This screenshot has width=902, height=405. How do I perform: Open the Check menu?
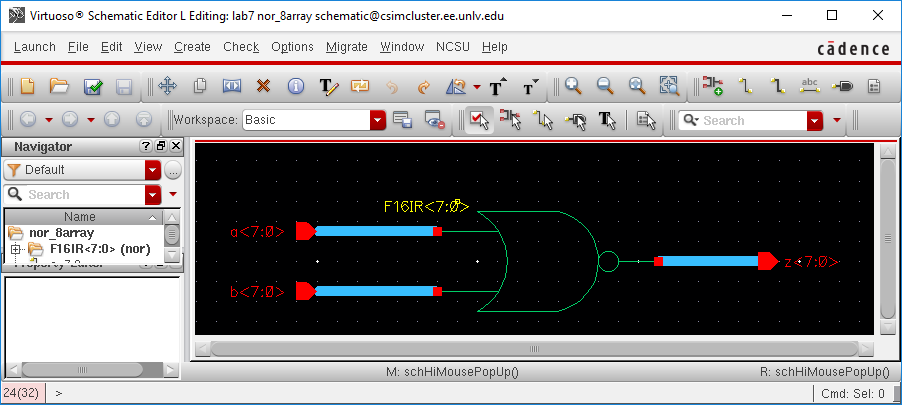click(x=241, y=47)
